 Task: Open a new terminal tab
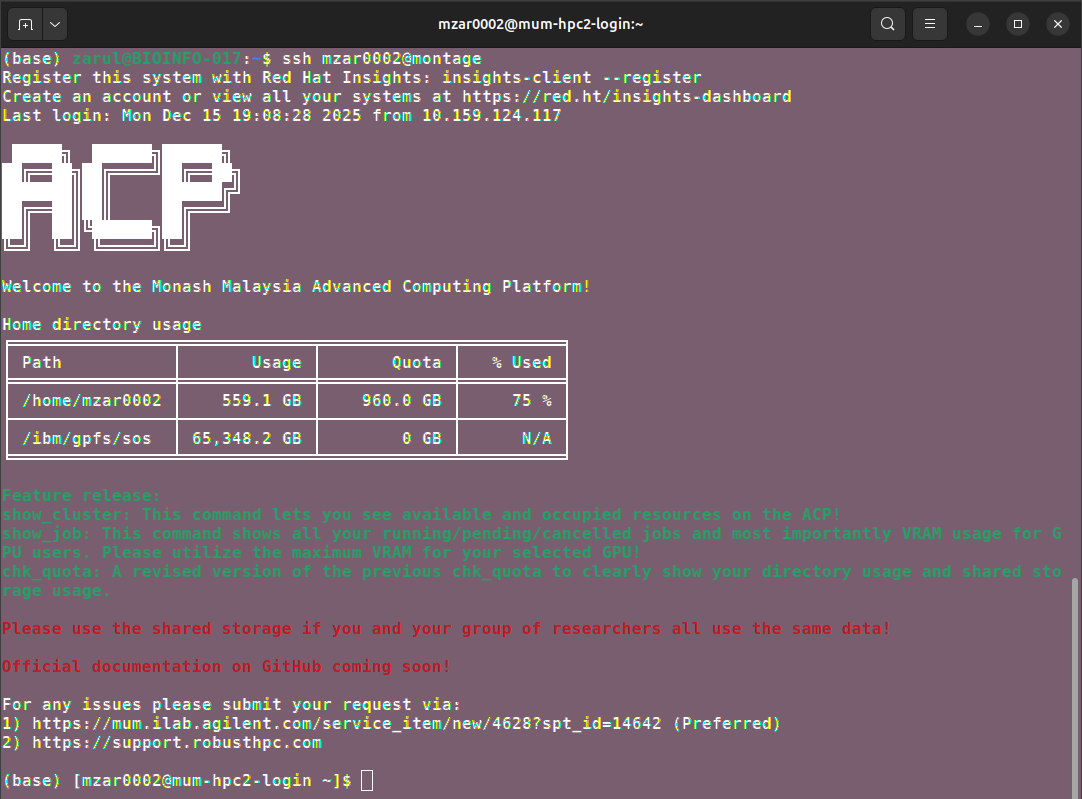coord(25,24)
